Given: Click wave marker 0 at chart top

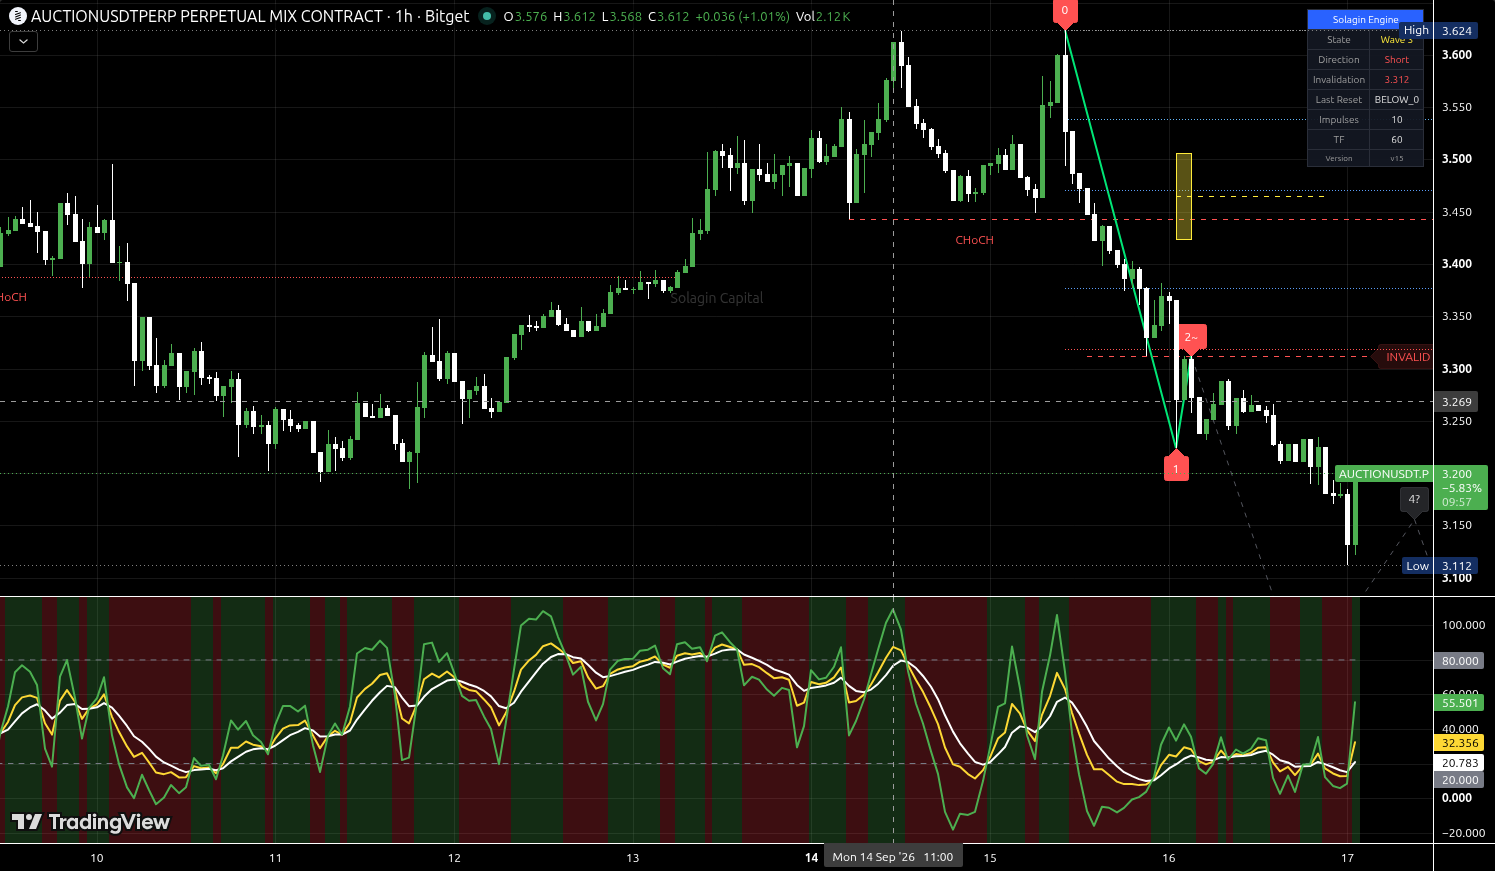Looking at the screenshot, I should pos(1065,13).
